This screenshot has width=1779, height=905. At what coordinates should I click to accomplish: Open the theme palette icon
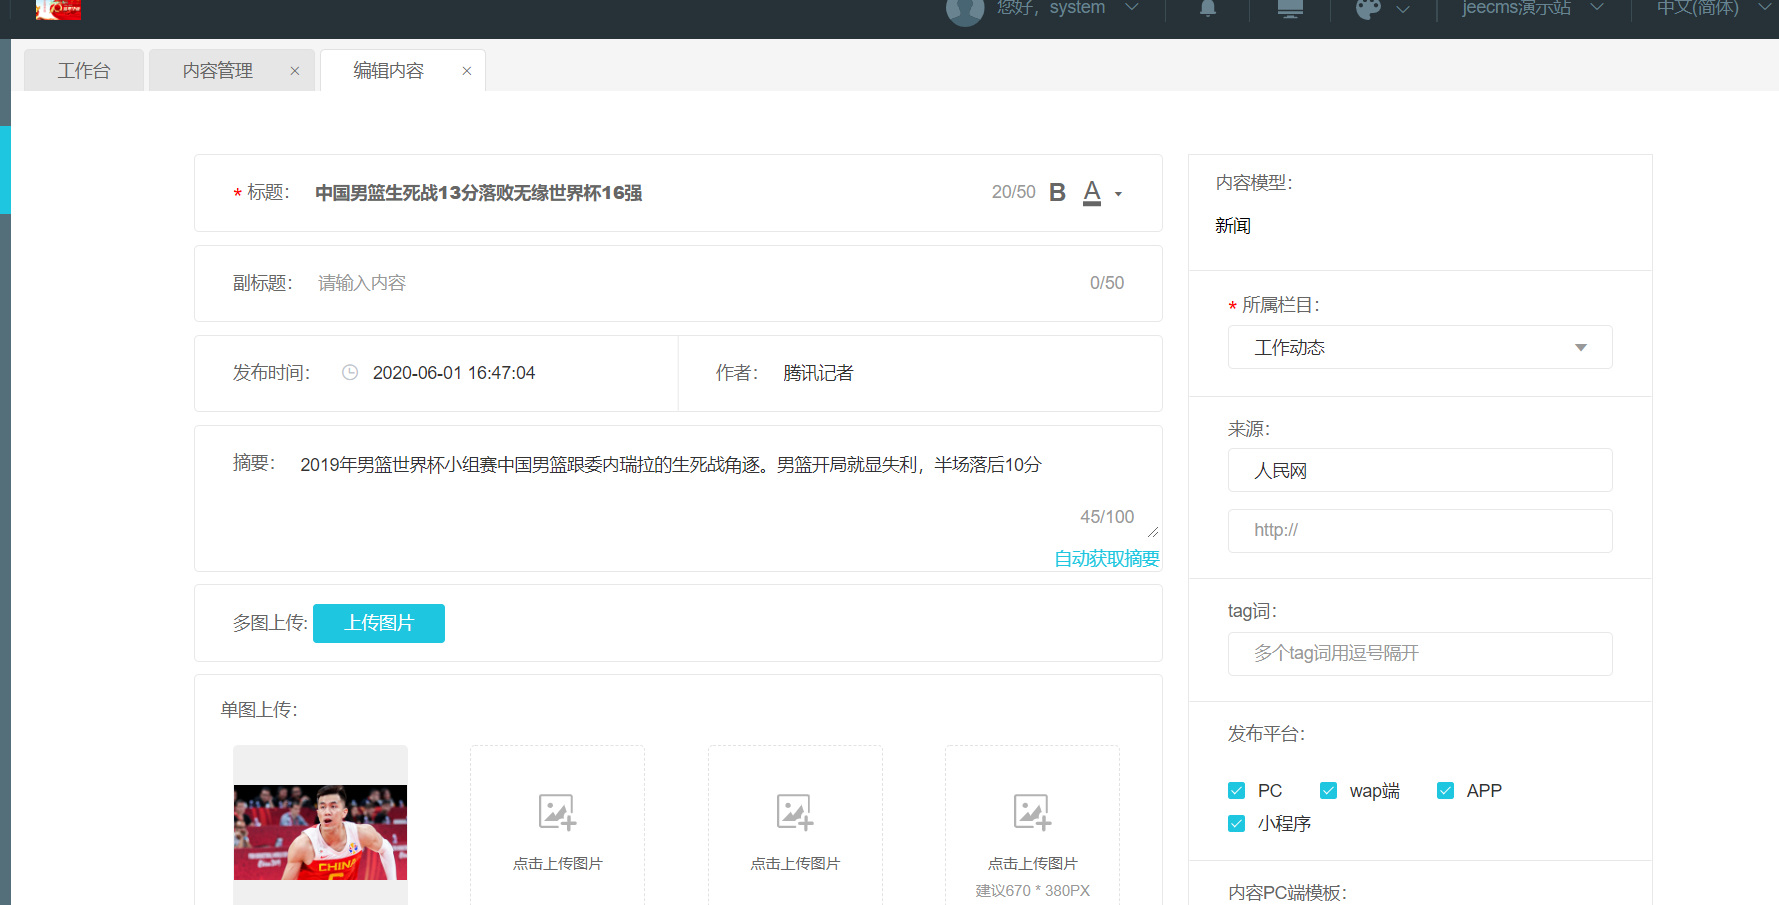pyautogui.click(x=1369, y=9)
